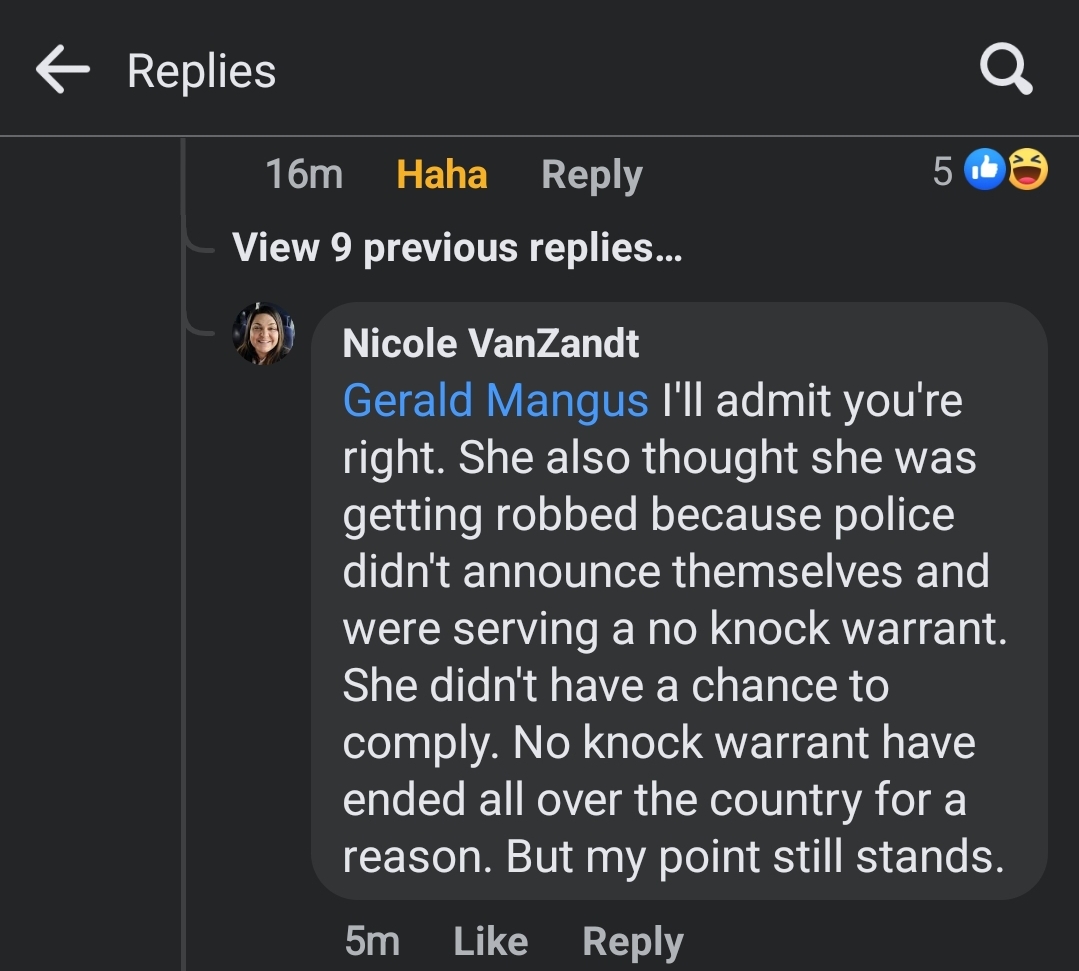The width and height of the screenshot is (1079, 971).
Task: Toggle the orange Haha reaction off
Action: (x=442, y=174)
